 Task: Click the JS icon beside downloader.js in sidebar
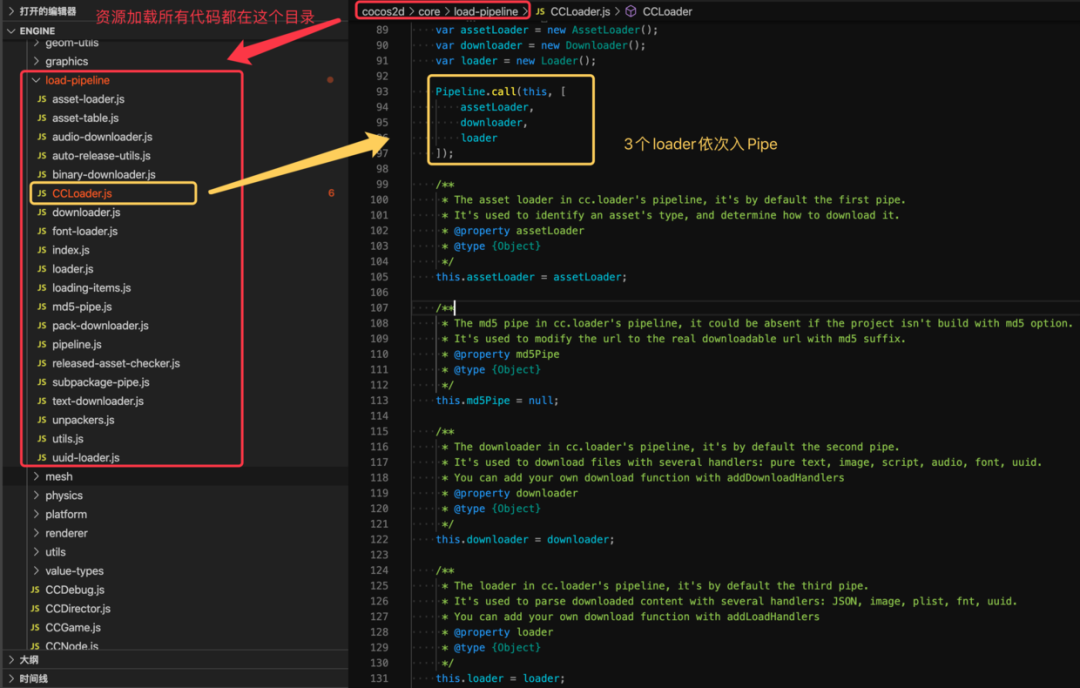[42, 212]
